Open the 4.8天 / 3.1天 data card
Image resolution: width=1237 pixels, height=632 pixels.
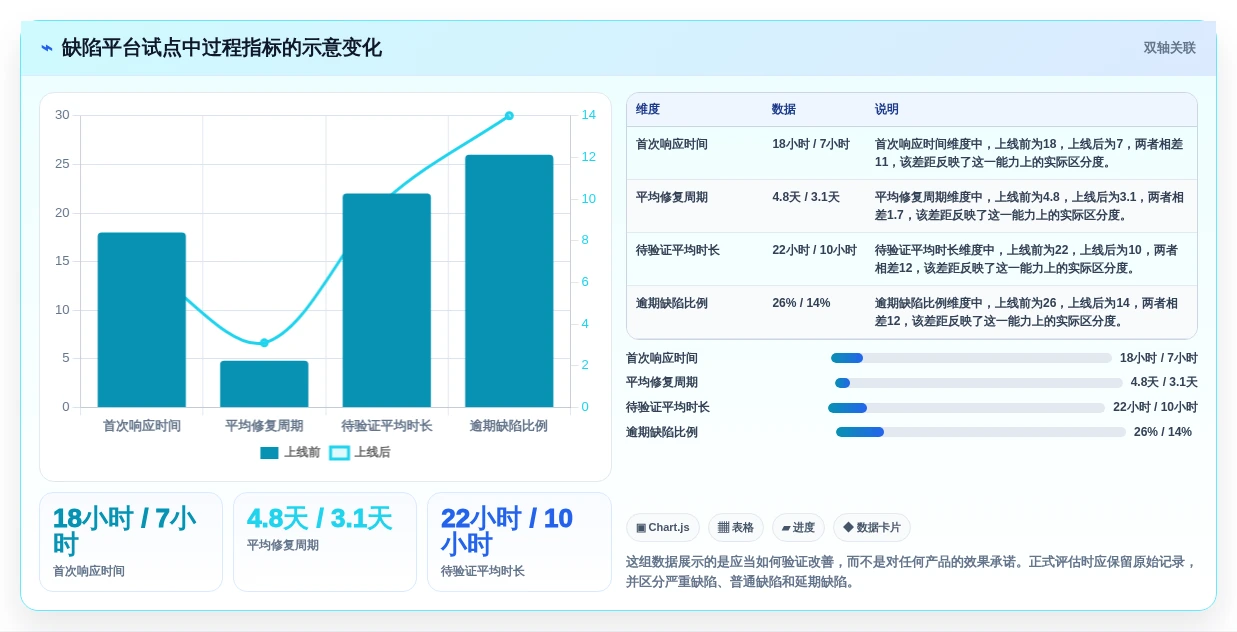325,542
